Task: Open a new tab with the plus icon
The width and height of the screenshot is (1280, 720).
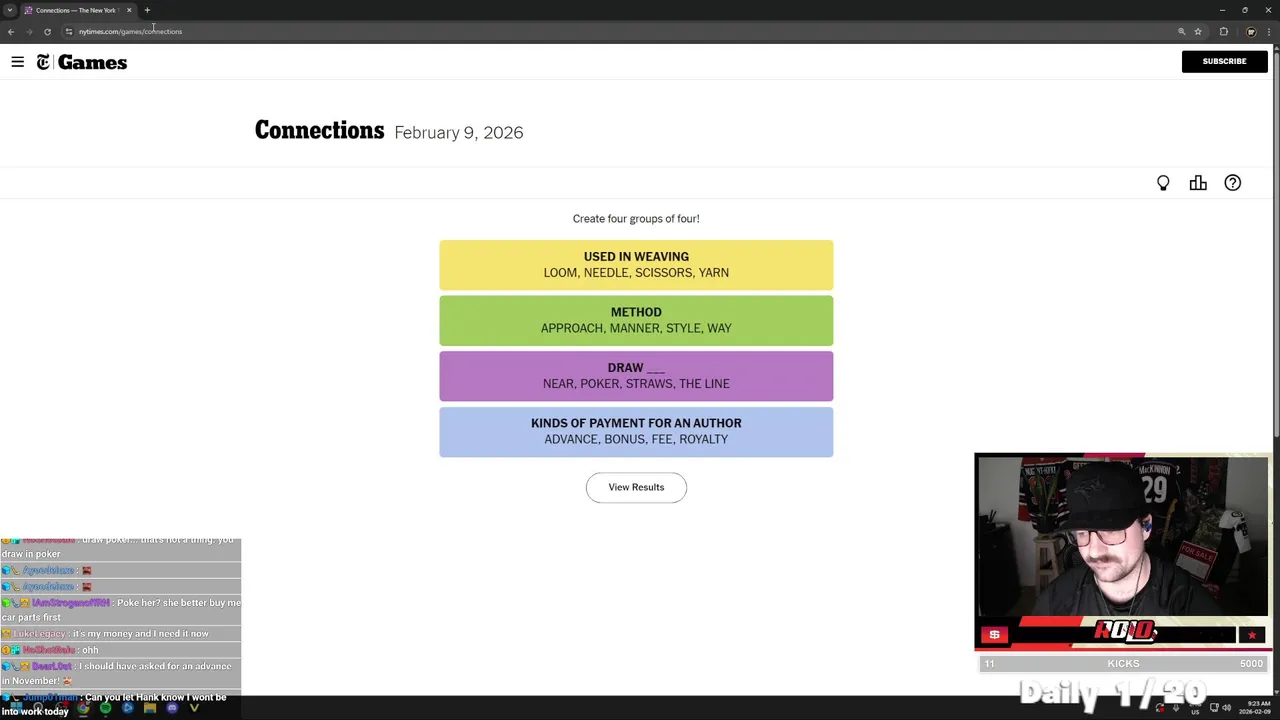Action: (x=147, y=10)
